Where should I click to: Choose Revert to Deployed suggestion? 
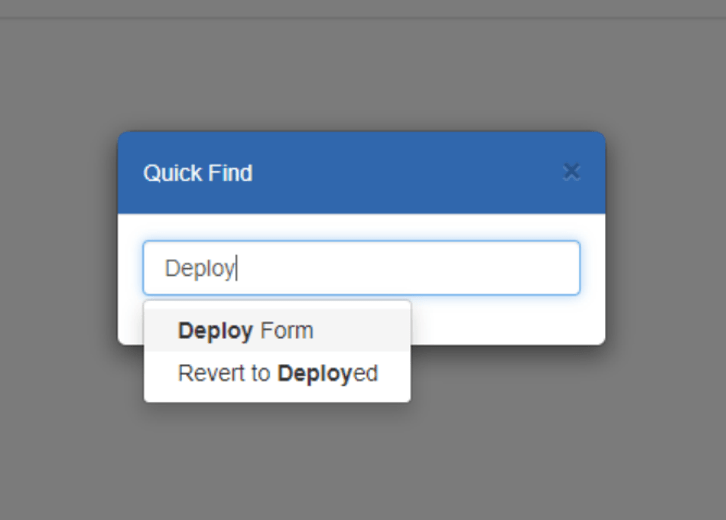(x=277, y=373)
